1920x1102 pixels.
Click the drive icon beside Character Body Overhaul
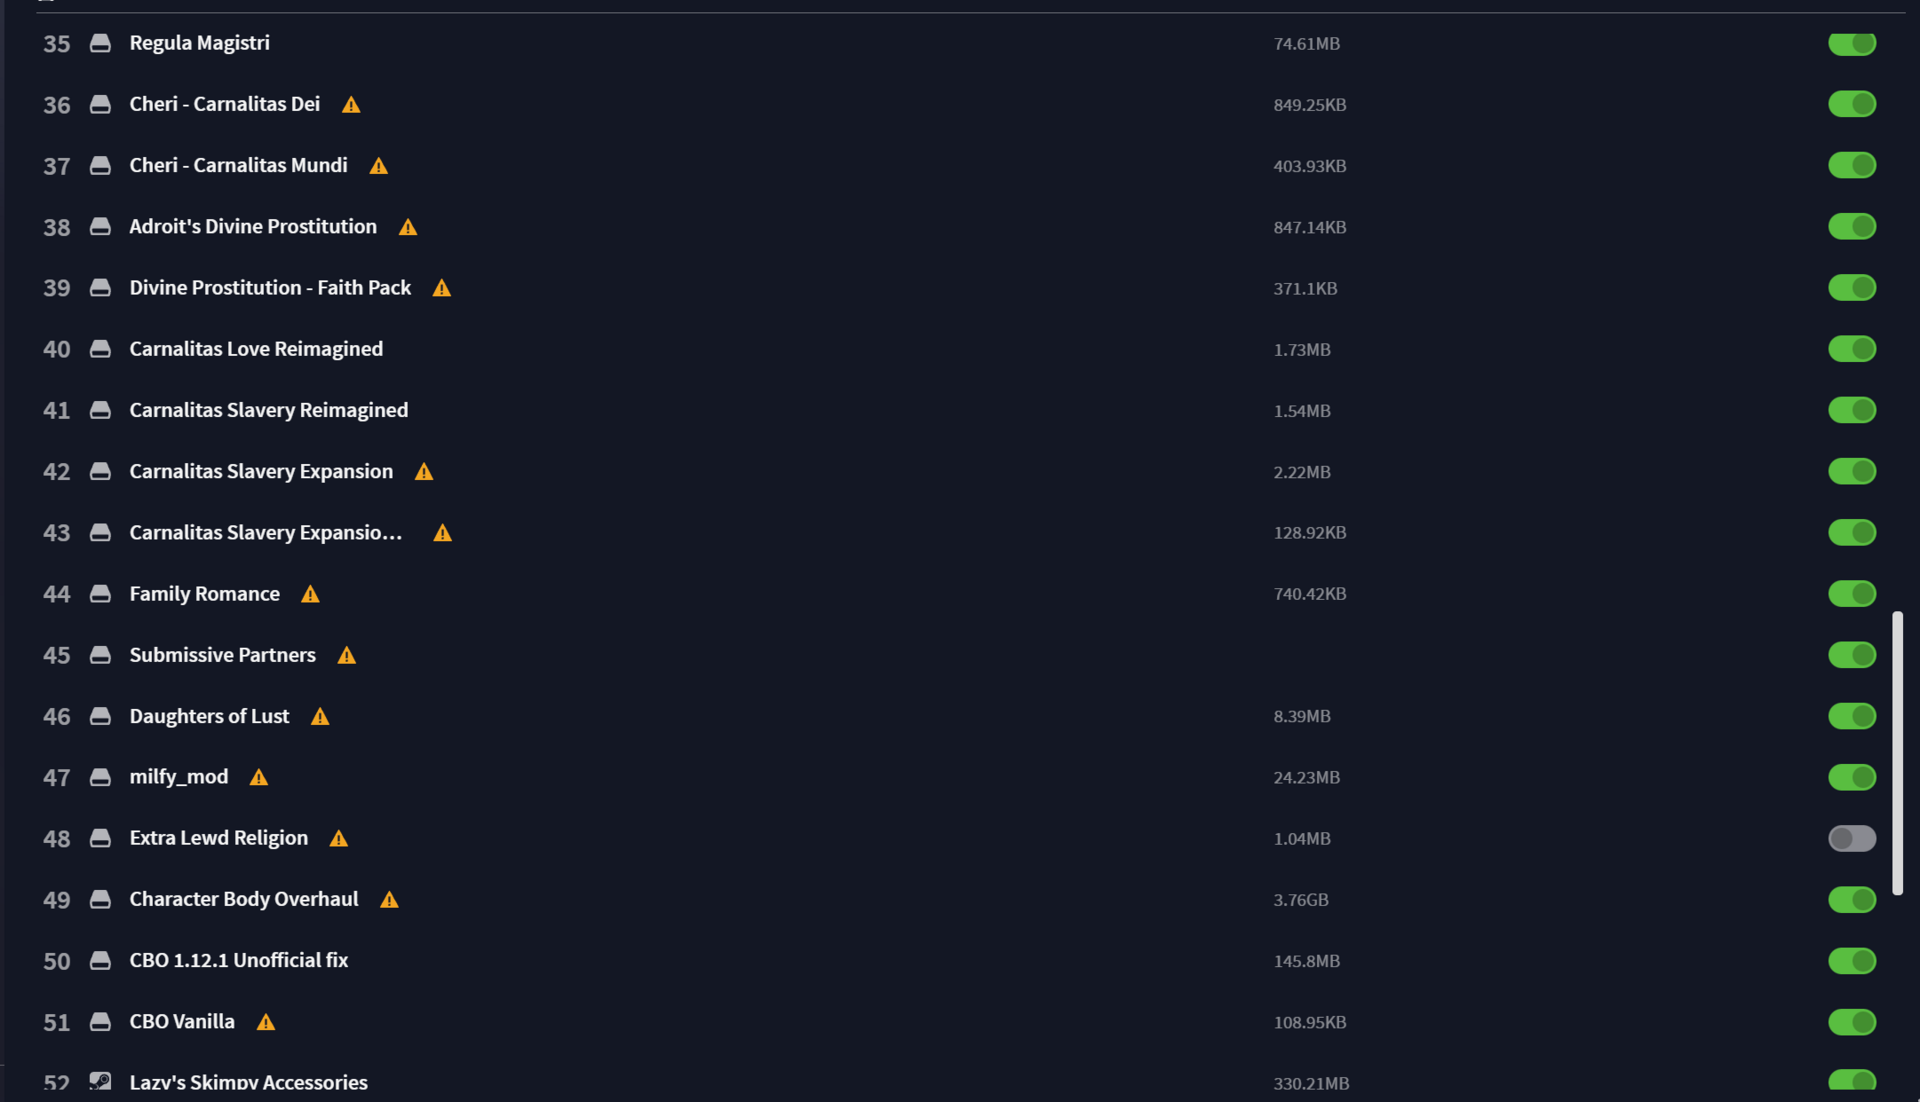coord(100,899)
